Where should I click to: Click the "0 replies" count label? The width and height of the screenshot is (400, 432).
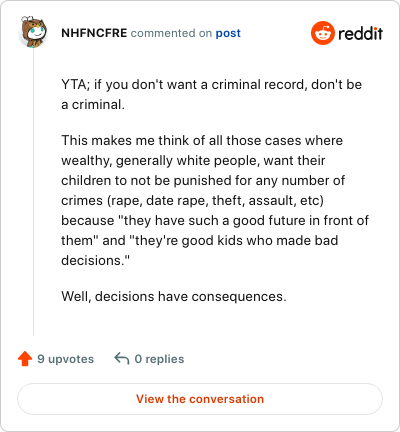pos(159,359)
